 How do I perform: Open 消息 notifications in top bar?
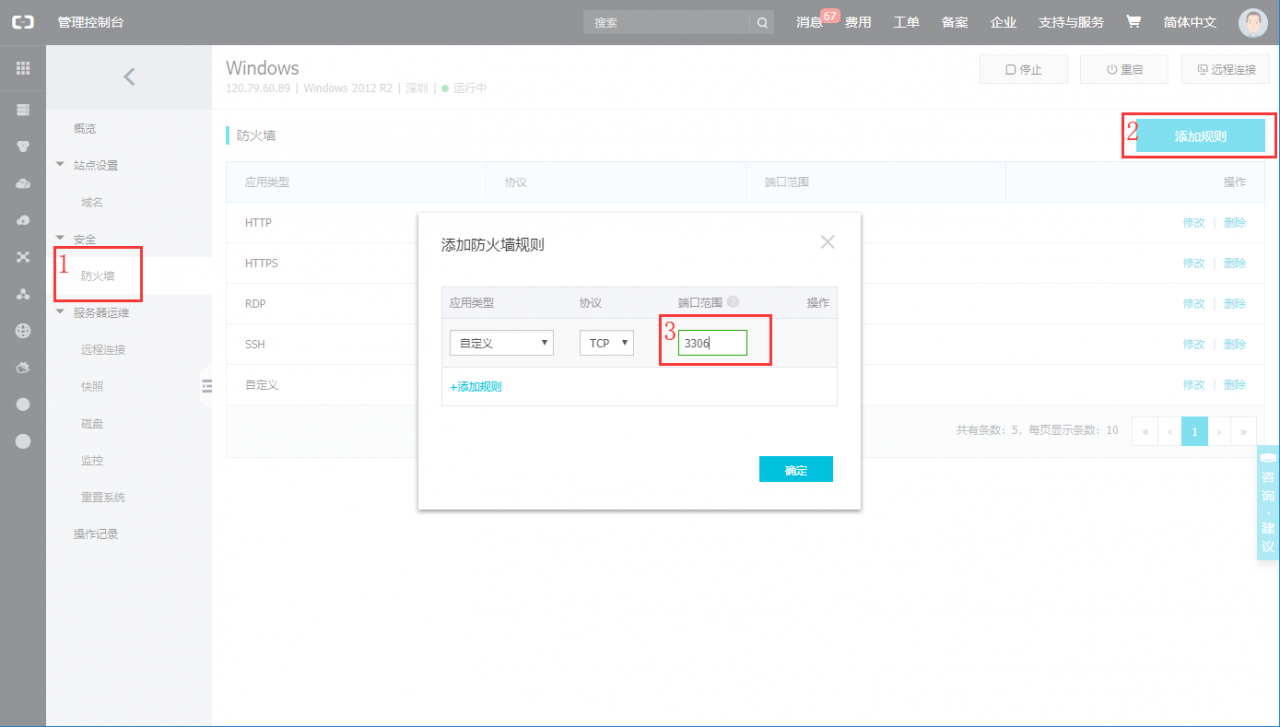(809, 22)
